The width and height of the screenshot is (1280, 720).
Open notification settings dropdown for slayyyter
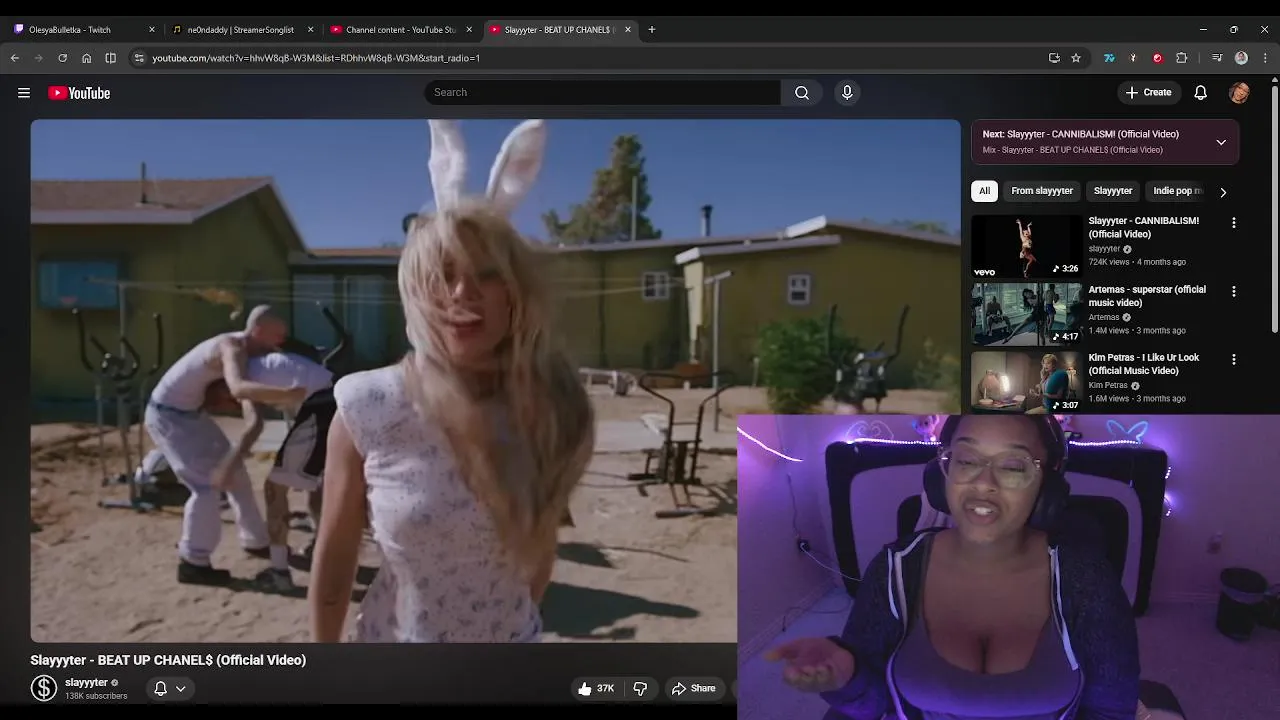point(170,688)
